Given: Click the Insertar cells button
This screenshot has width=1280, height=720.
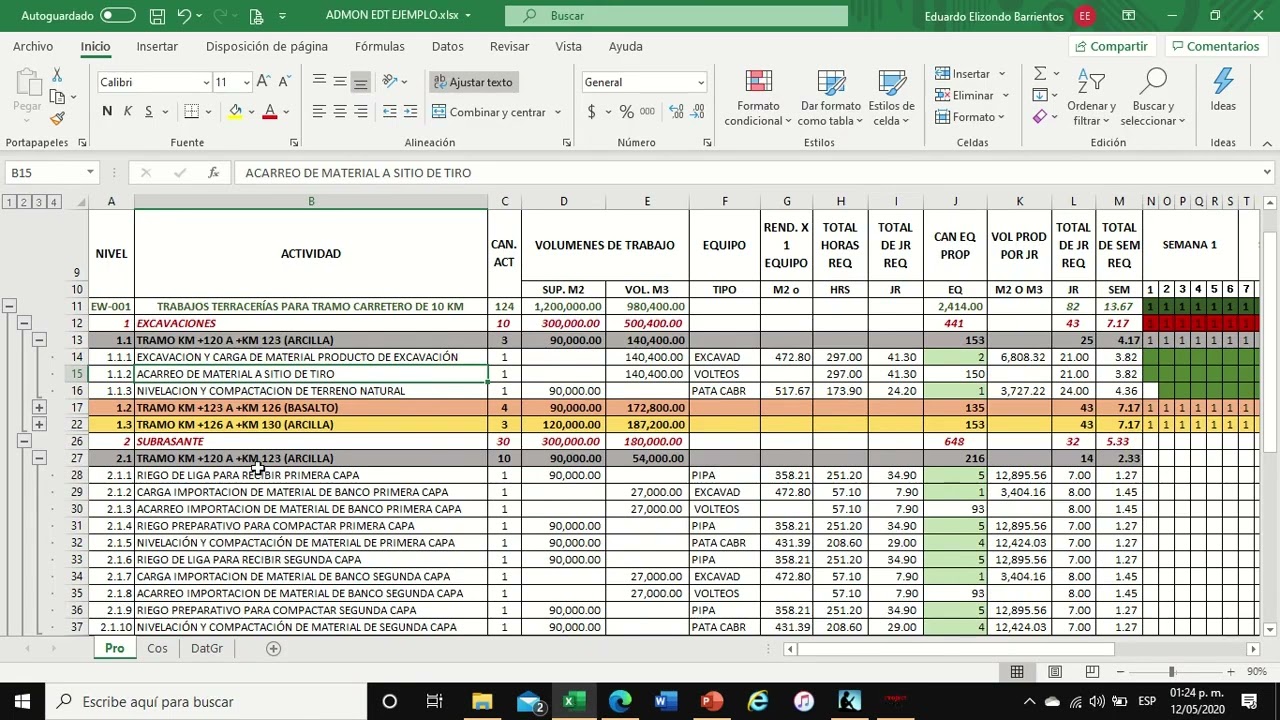Looking at the screenshot, I should coord(971,74).
